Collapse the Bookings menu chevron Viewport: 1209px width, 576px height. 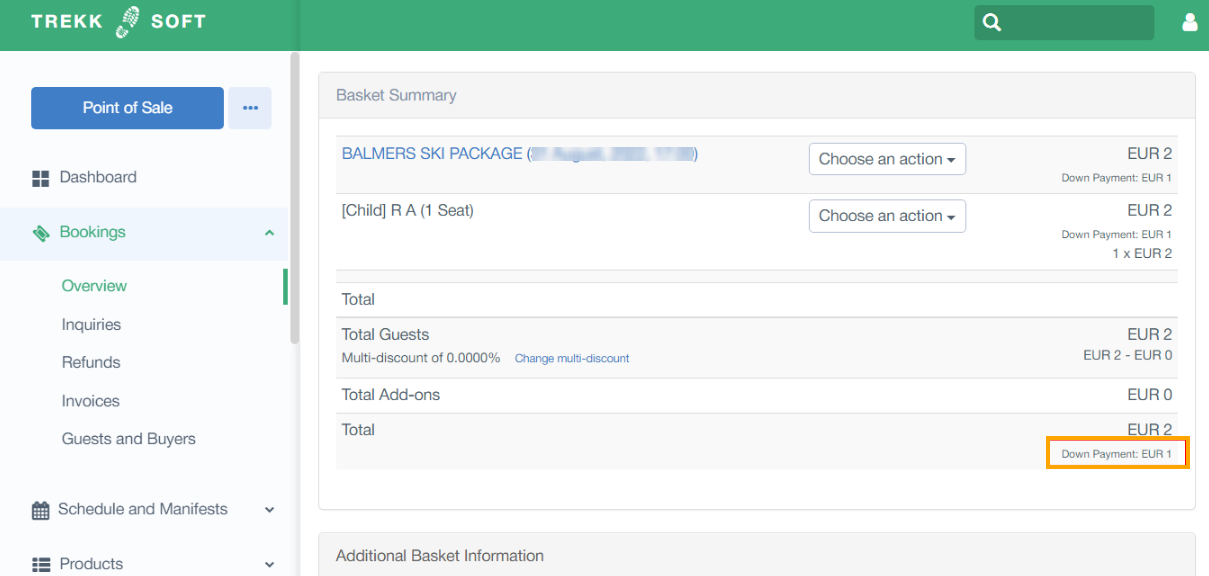(269, 233)
